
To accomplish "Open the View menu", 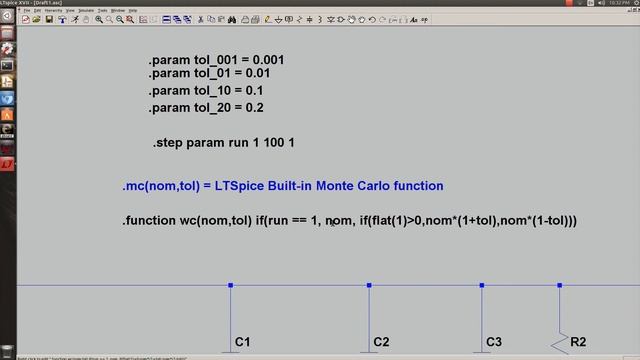I will 70,10.
